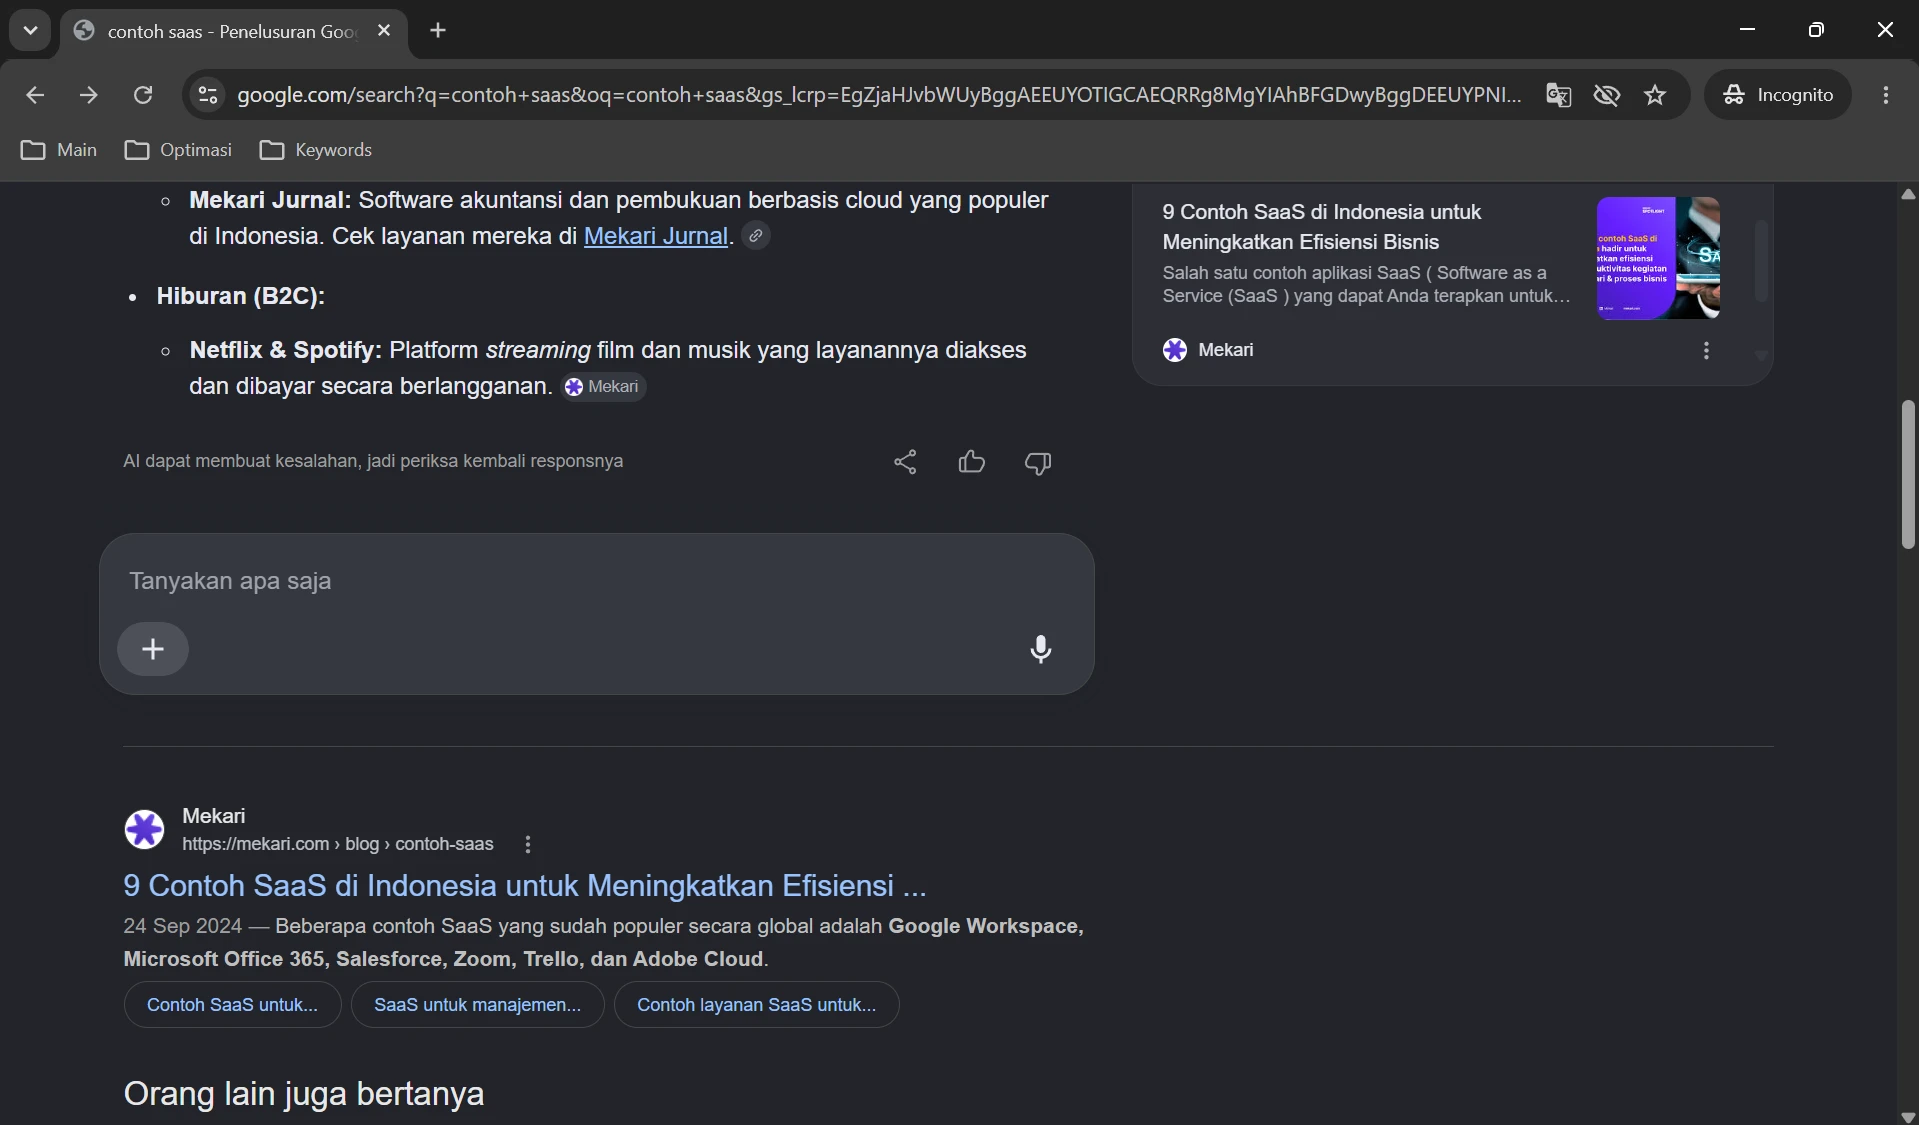
Task: Click the page vertical scrollbar thumb
Action: 1908,474
